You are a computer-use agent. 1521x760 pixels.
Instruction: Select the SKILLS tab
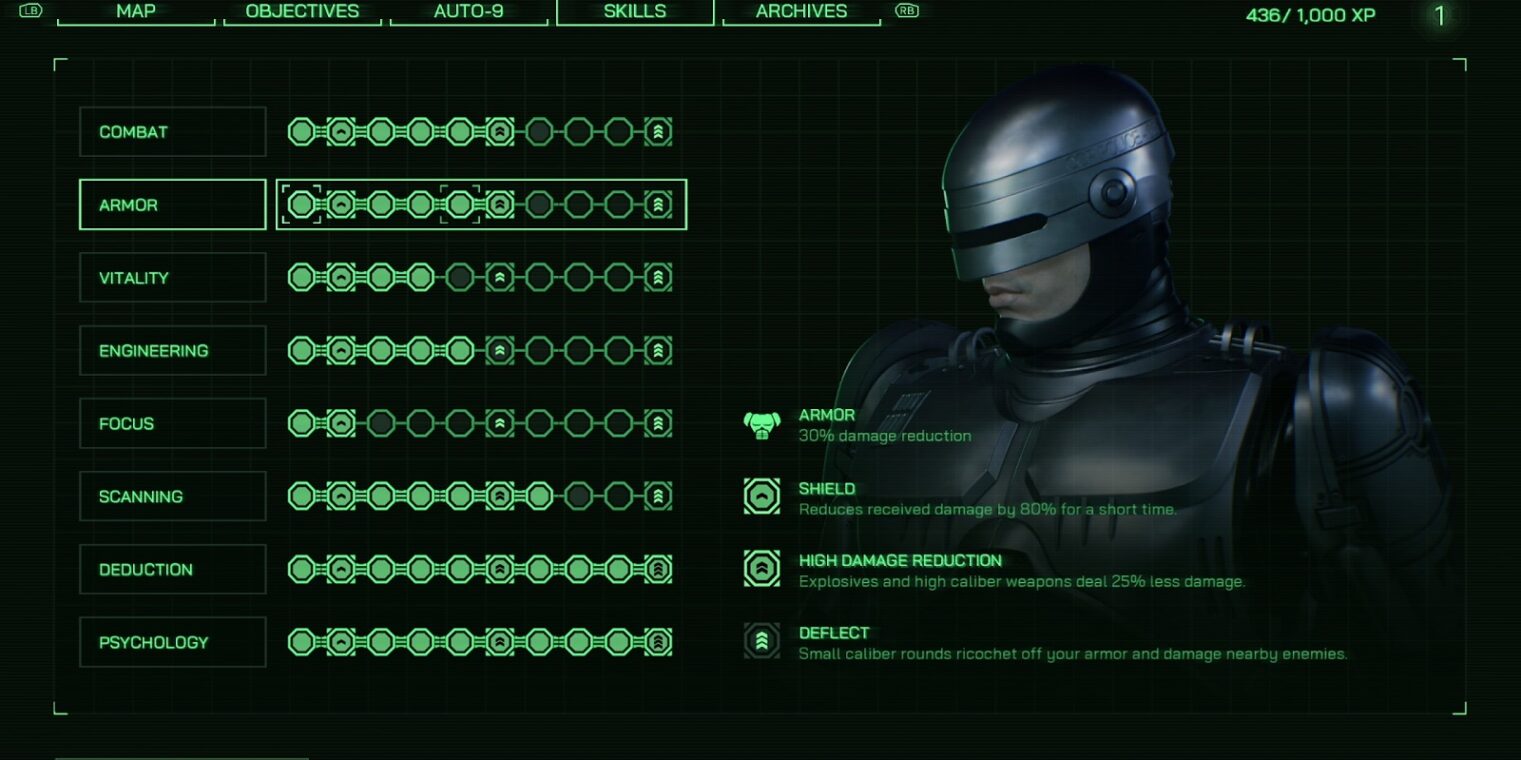(x=635, y=12)
